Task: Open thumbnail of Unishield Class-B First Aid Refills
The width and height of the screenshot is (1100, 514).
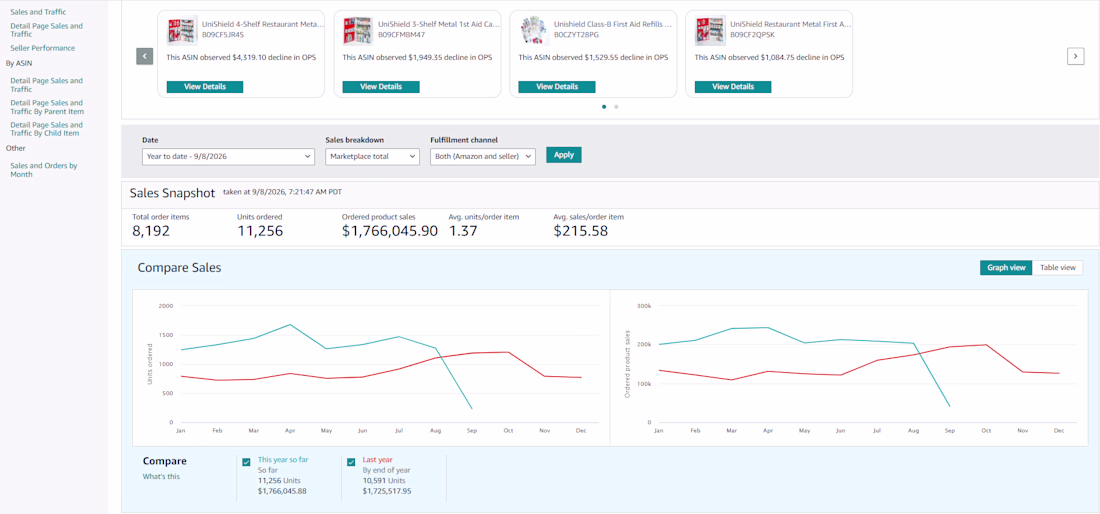Action: coord(534,31)
